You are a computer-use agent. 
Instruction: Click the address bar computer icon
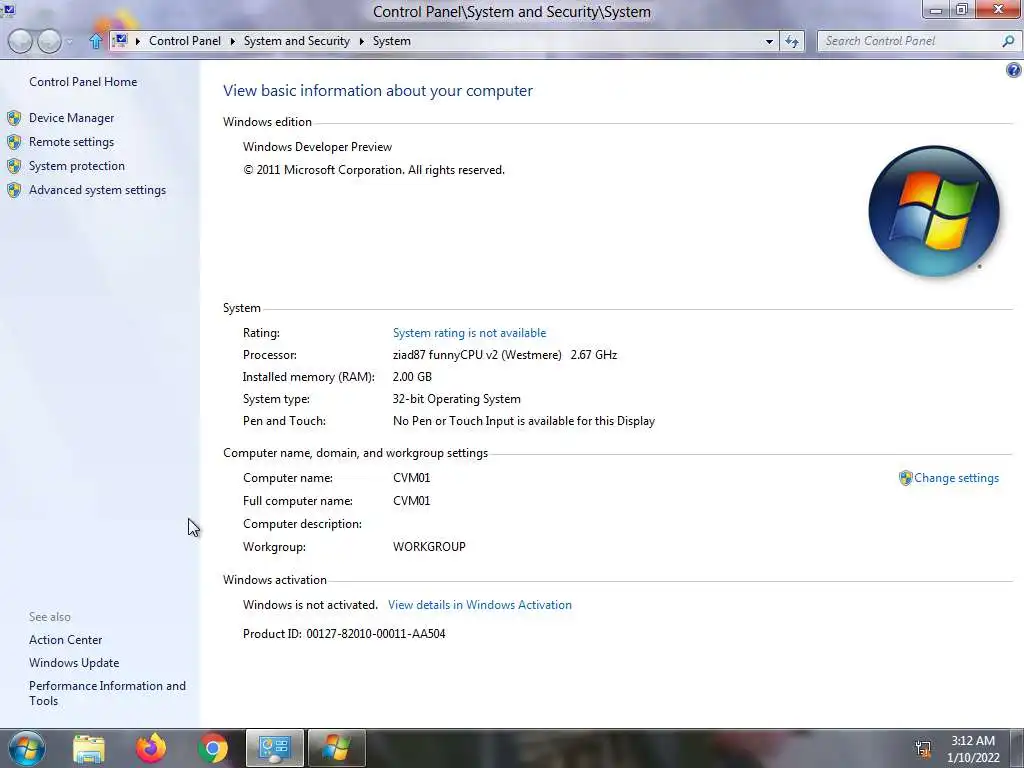[x=120, y=40]
